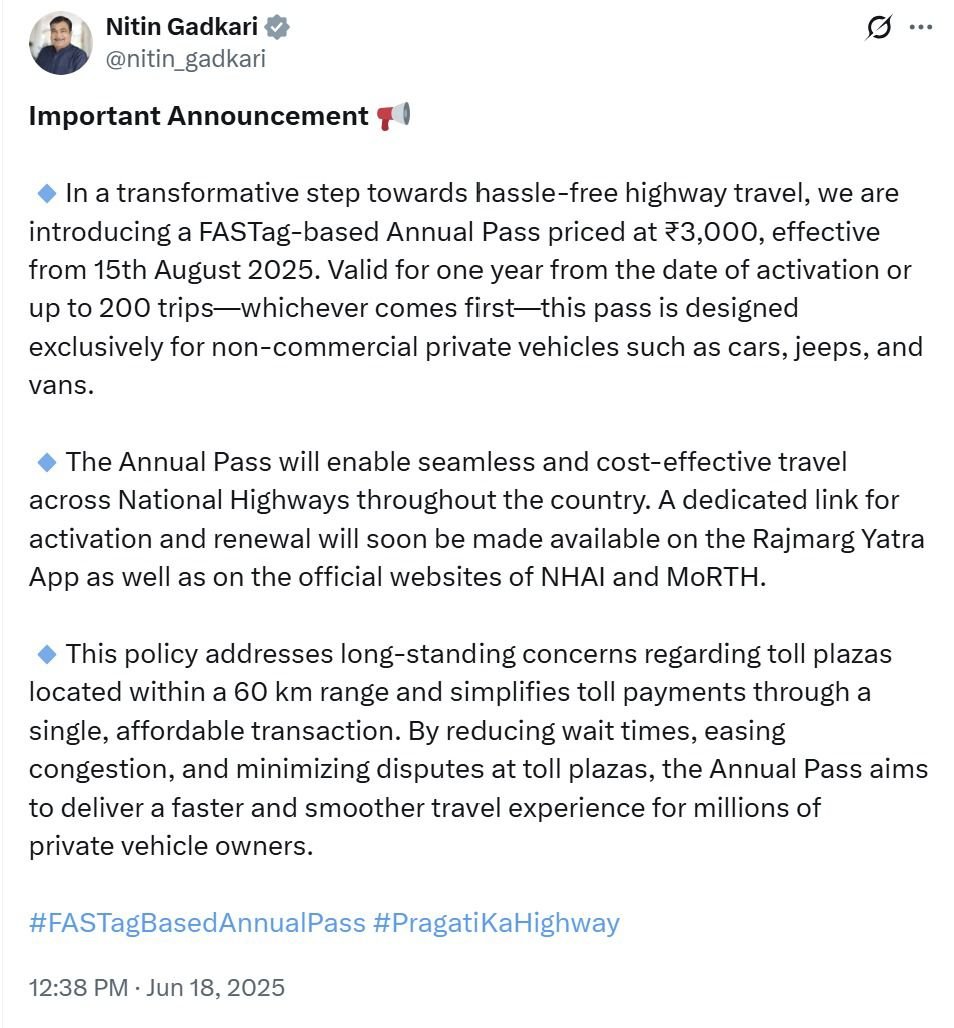This screenshot has height=1028, width=954.
Task: Click the megaphone emoji
Action: pyautogui.click(x=393, y=117)
